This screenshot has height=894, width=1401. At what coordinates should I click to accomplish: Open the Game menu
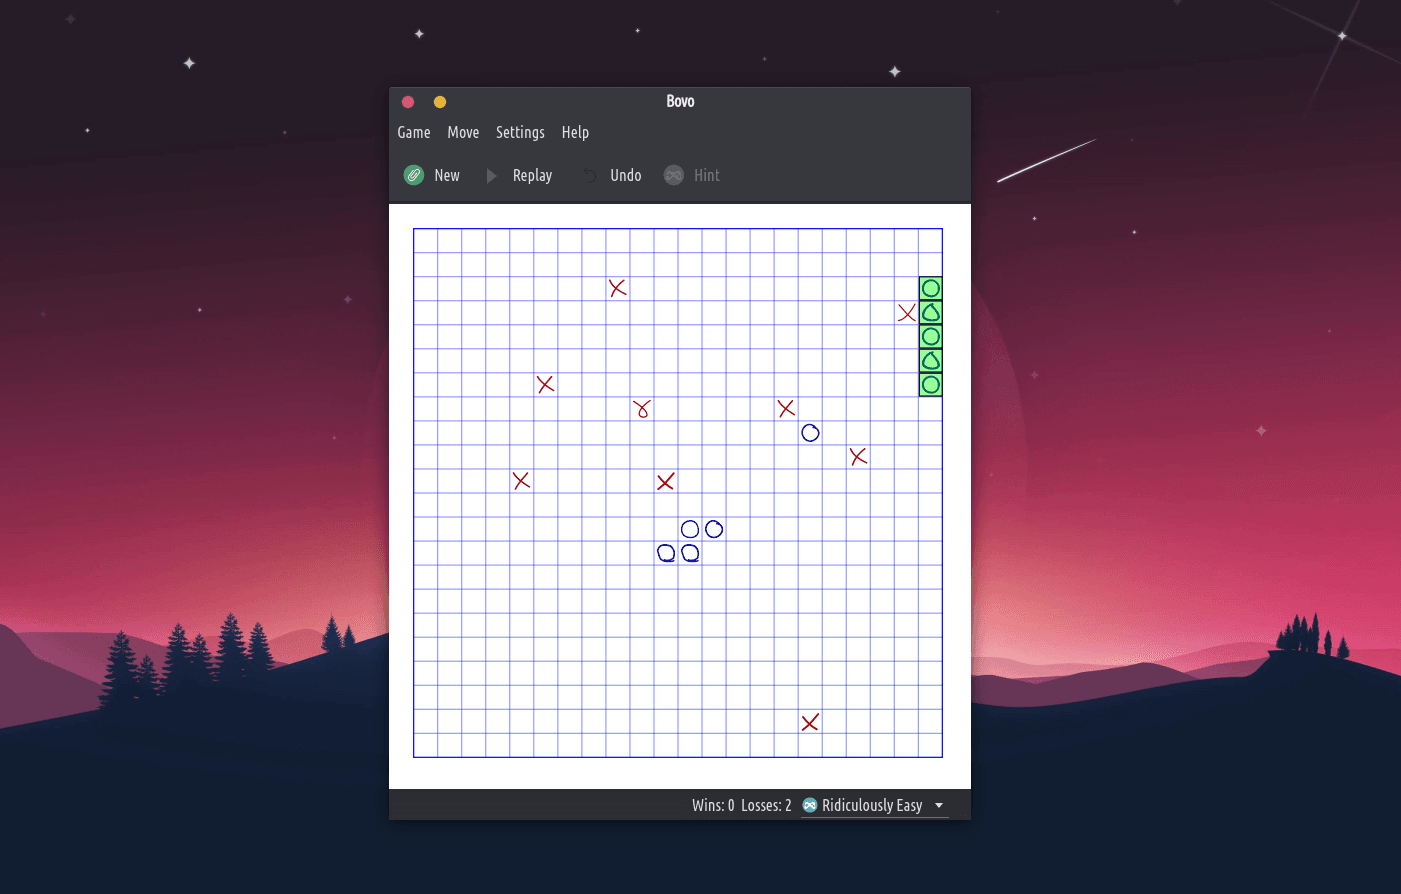click(x=414, y=132)
